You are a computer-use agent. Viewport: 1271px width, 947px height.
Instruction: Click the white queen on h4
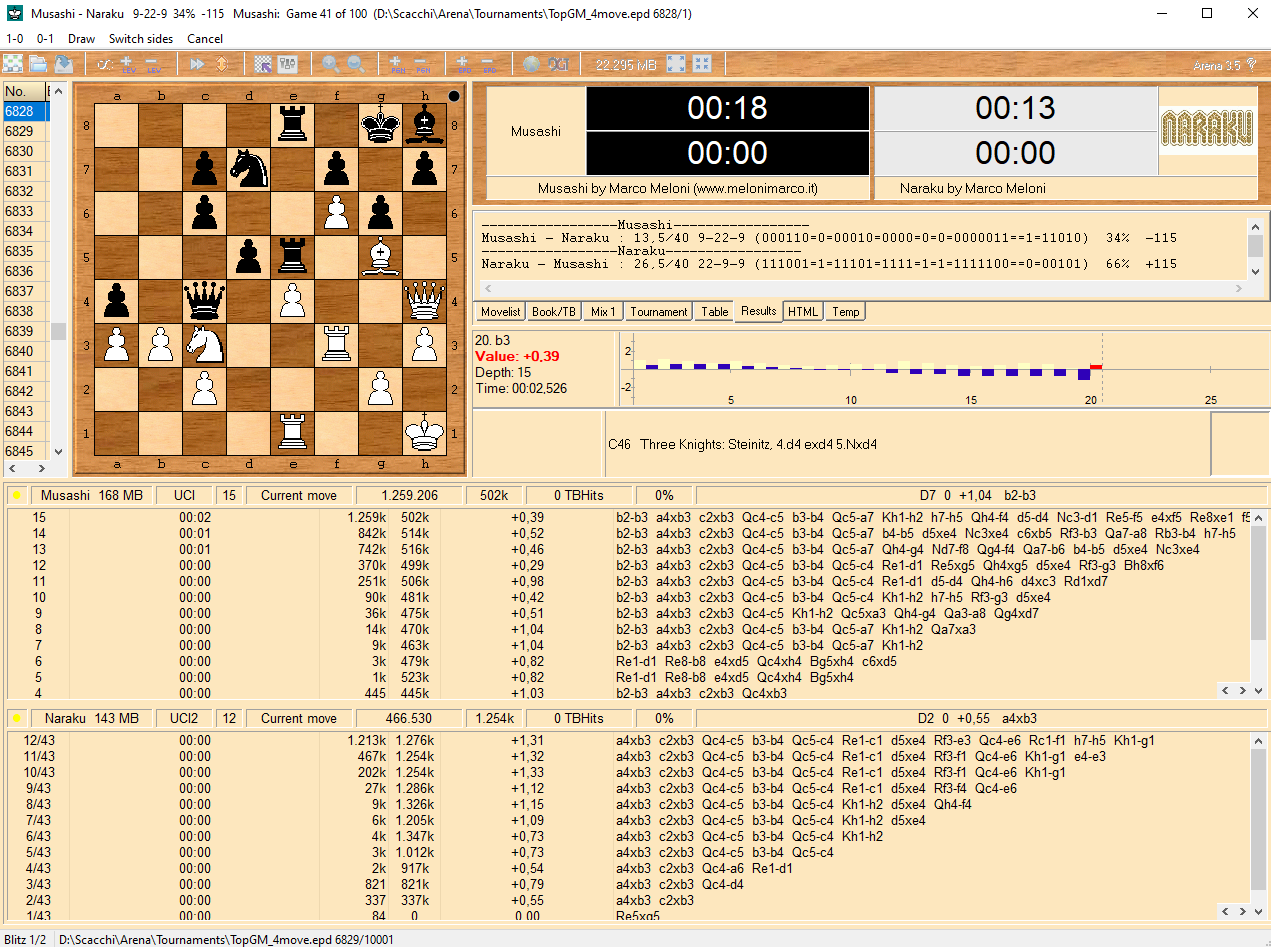tap(425, 300)
